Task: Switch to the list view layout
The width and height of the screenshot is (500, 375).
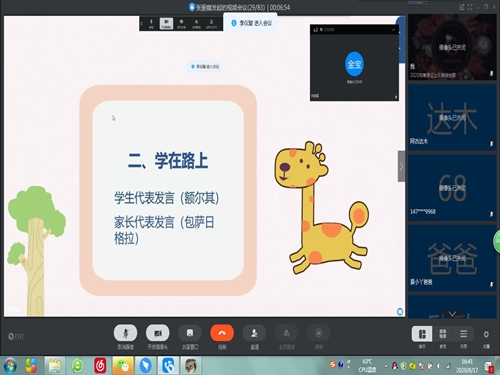Action: [463, 334]
